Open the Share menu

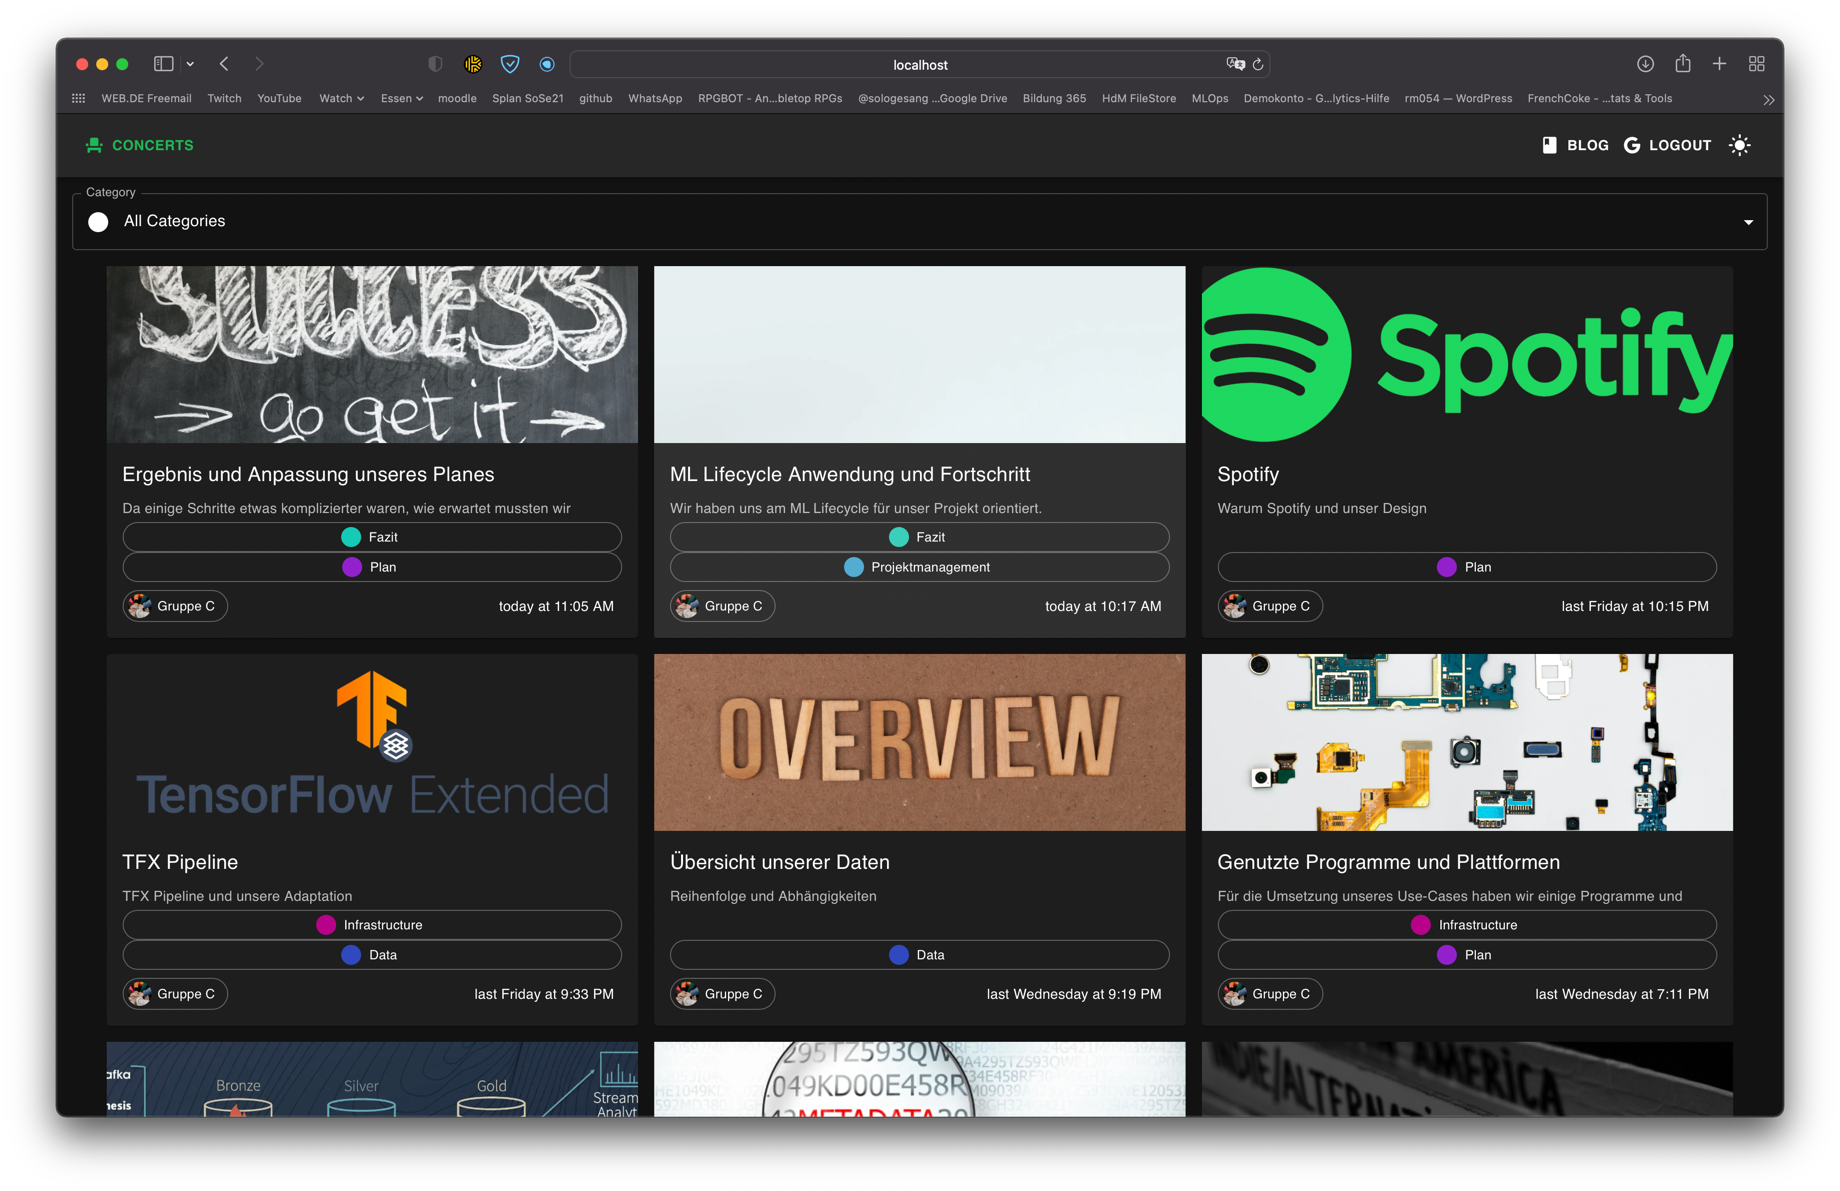1683,63
